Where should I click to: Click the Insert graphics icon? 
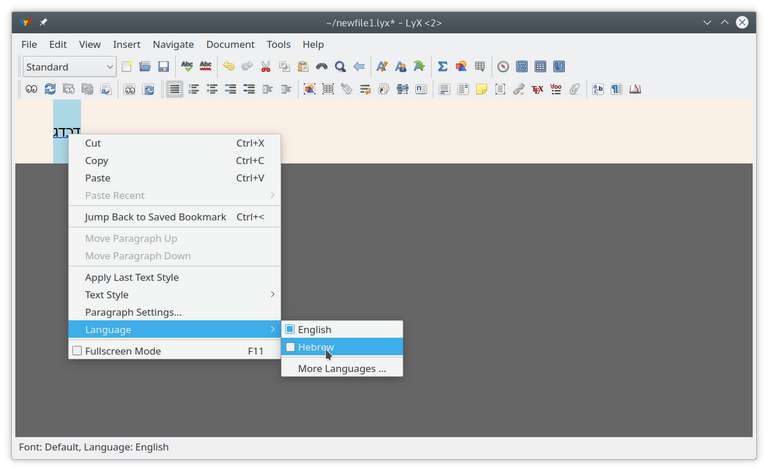click(x=461, y=67)
